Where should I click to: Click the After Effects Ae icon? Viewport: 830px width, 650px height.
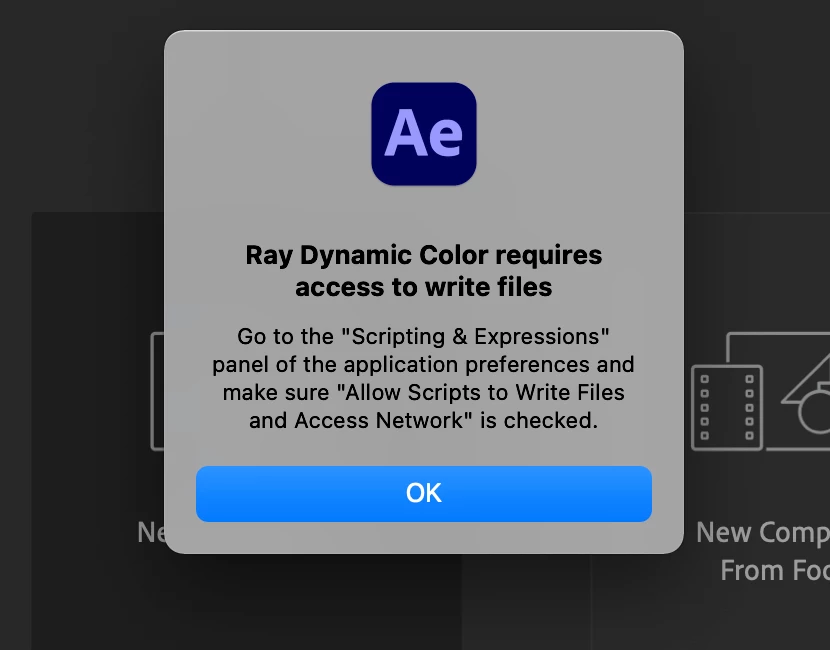coord(423,134)
